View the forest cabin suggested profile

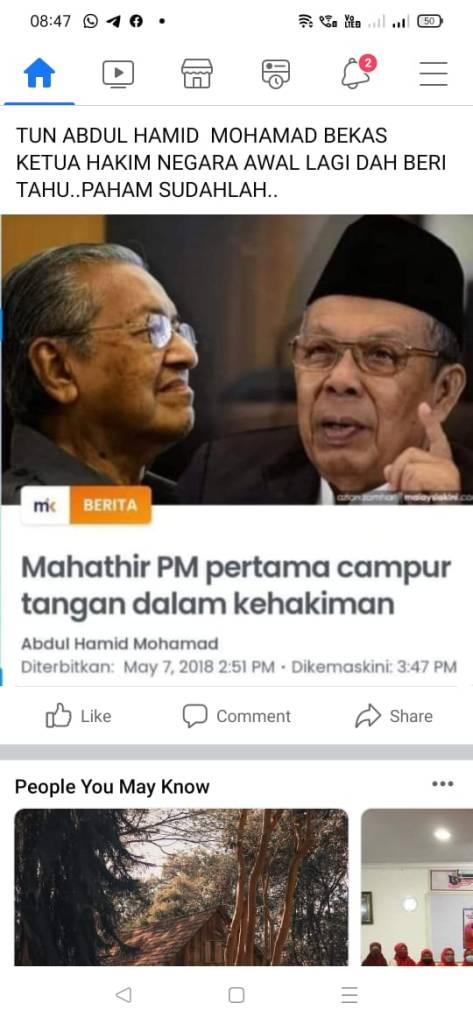tap(182, 887)
